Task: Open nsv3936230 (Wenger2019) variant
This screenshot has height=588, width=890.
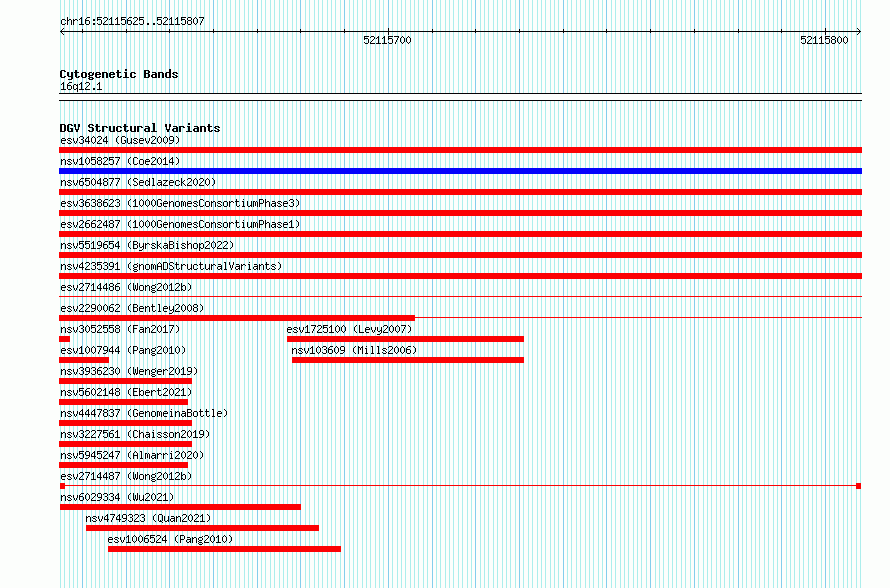Action: point(129,371)
